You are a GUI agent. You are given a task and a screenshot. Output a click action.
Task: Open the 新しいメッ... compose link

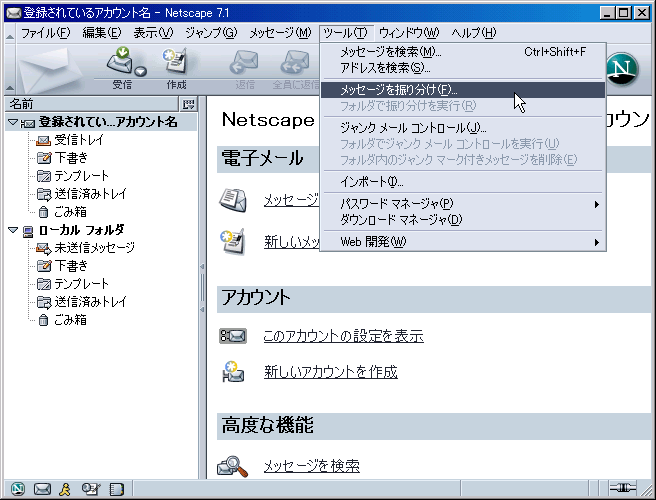(x=292, y=242)
